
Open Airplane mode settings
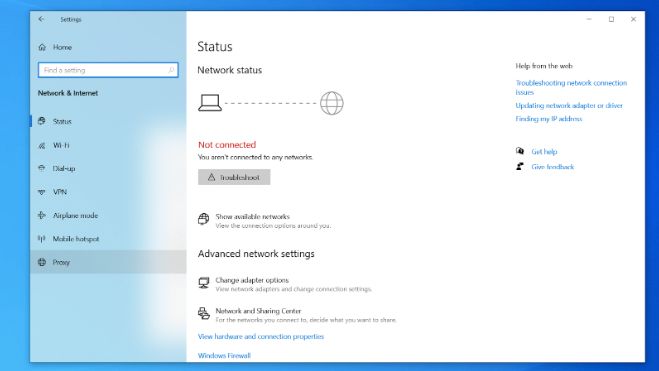pos(108,215)
